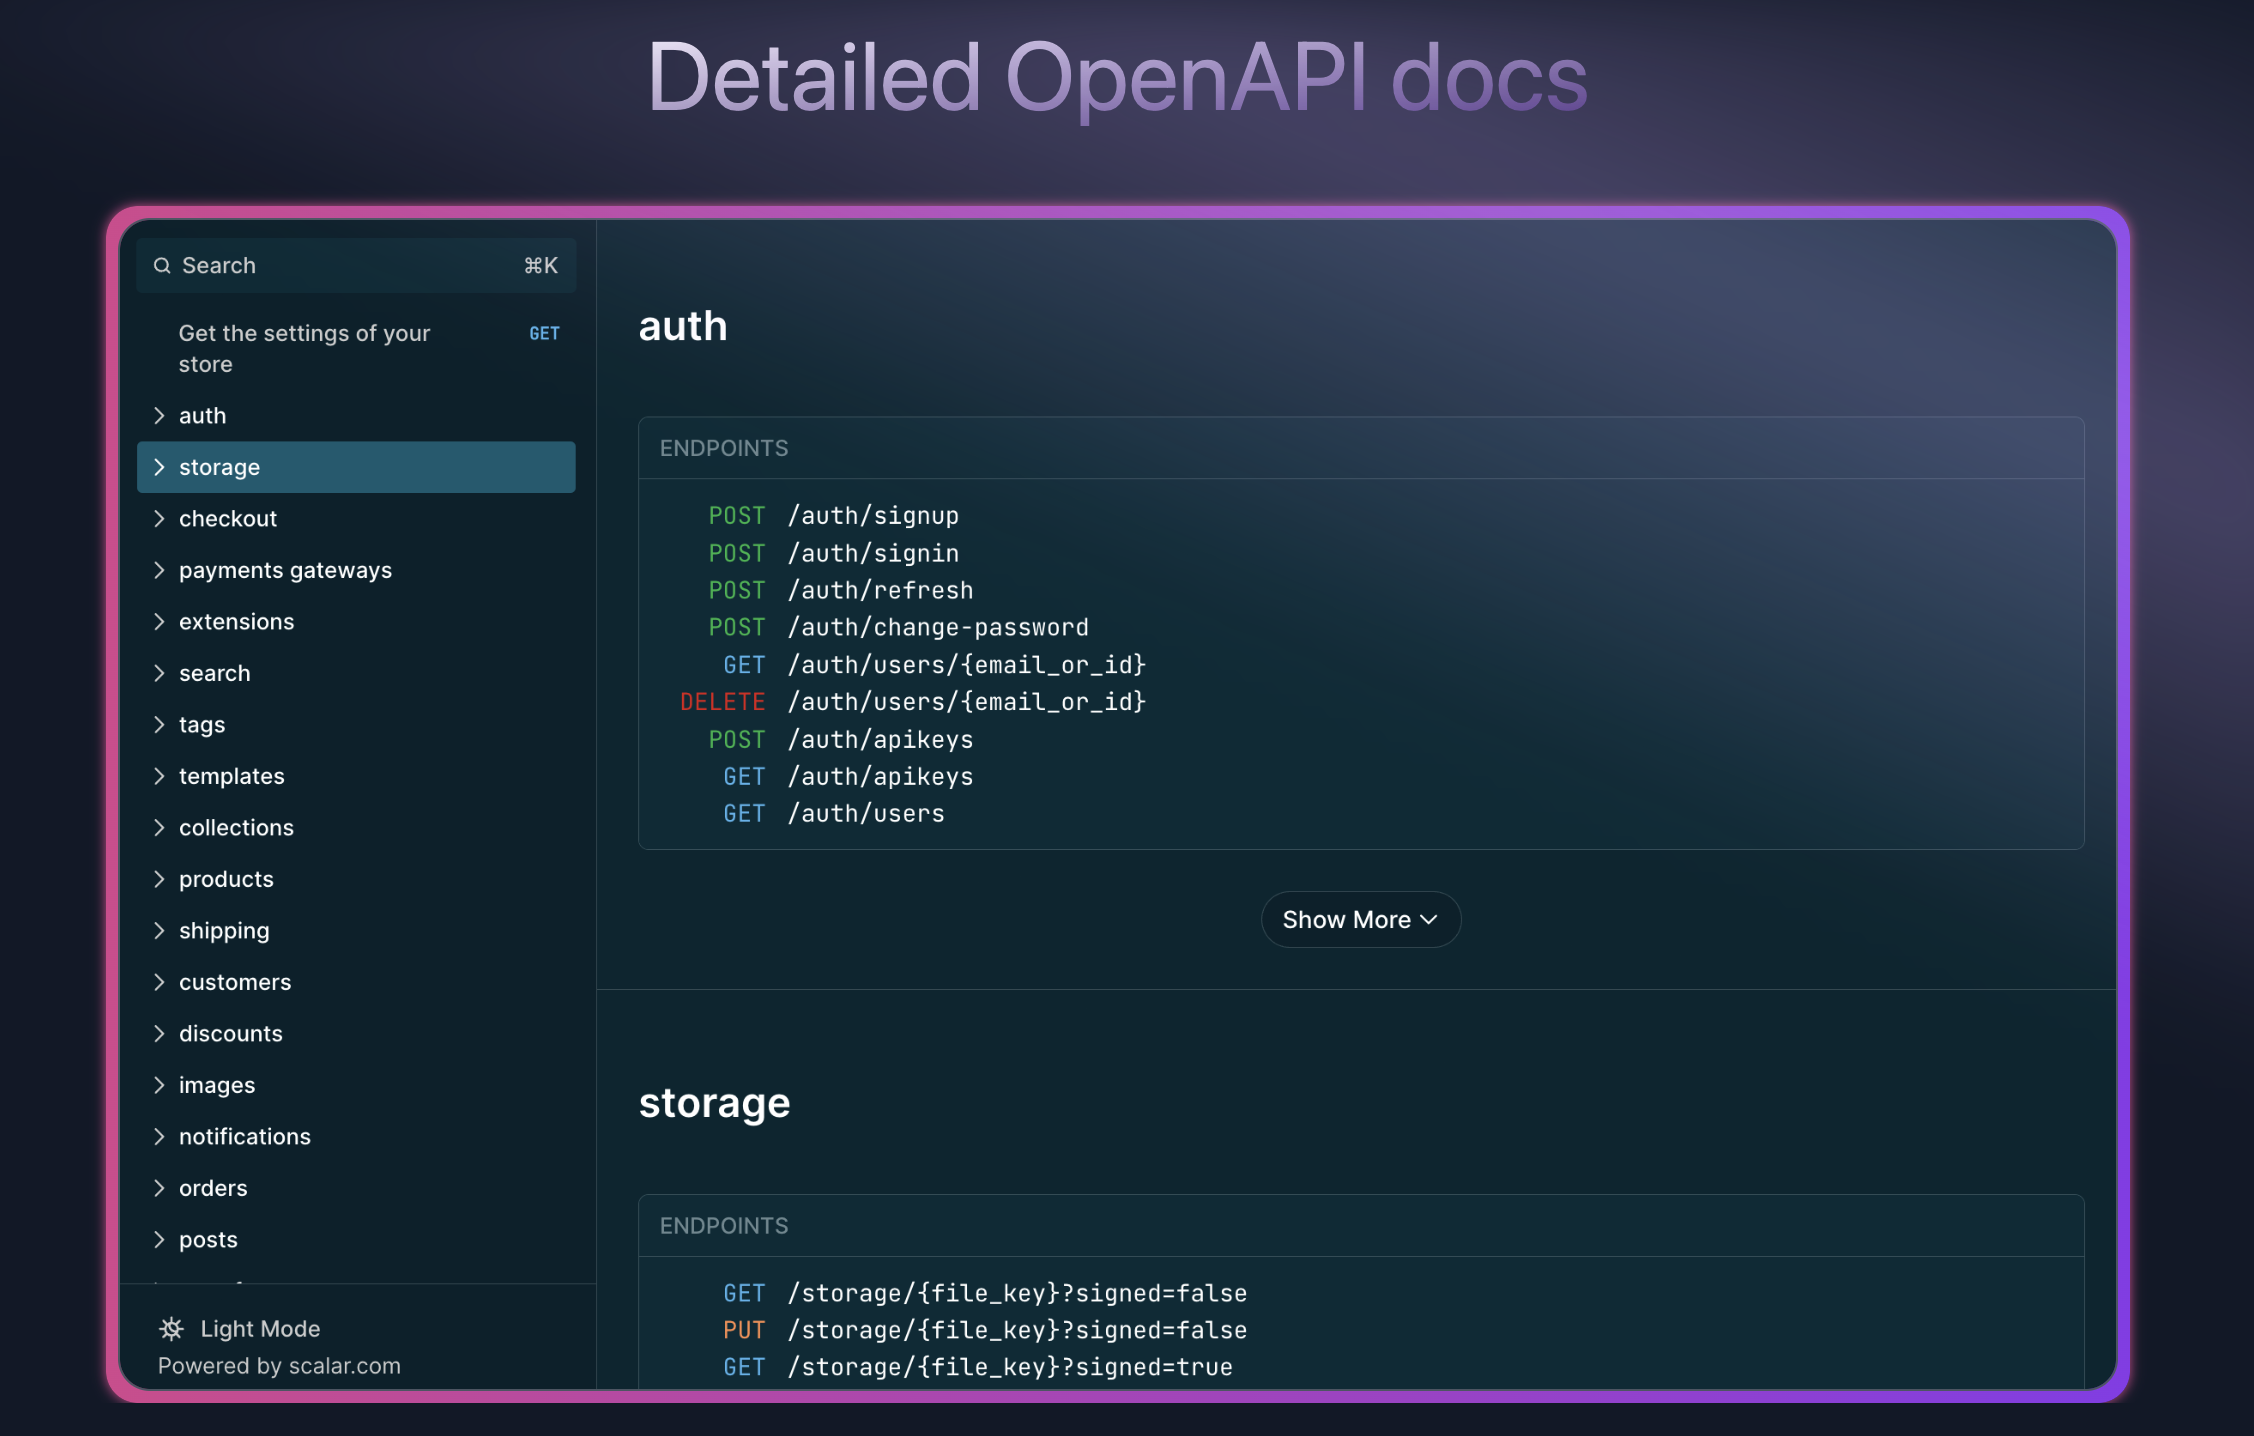Click the storage section heading
Screen dimensions: 2254x1436
click(715, 1103)
